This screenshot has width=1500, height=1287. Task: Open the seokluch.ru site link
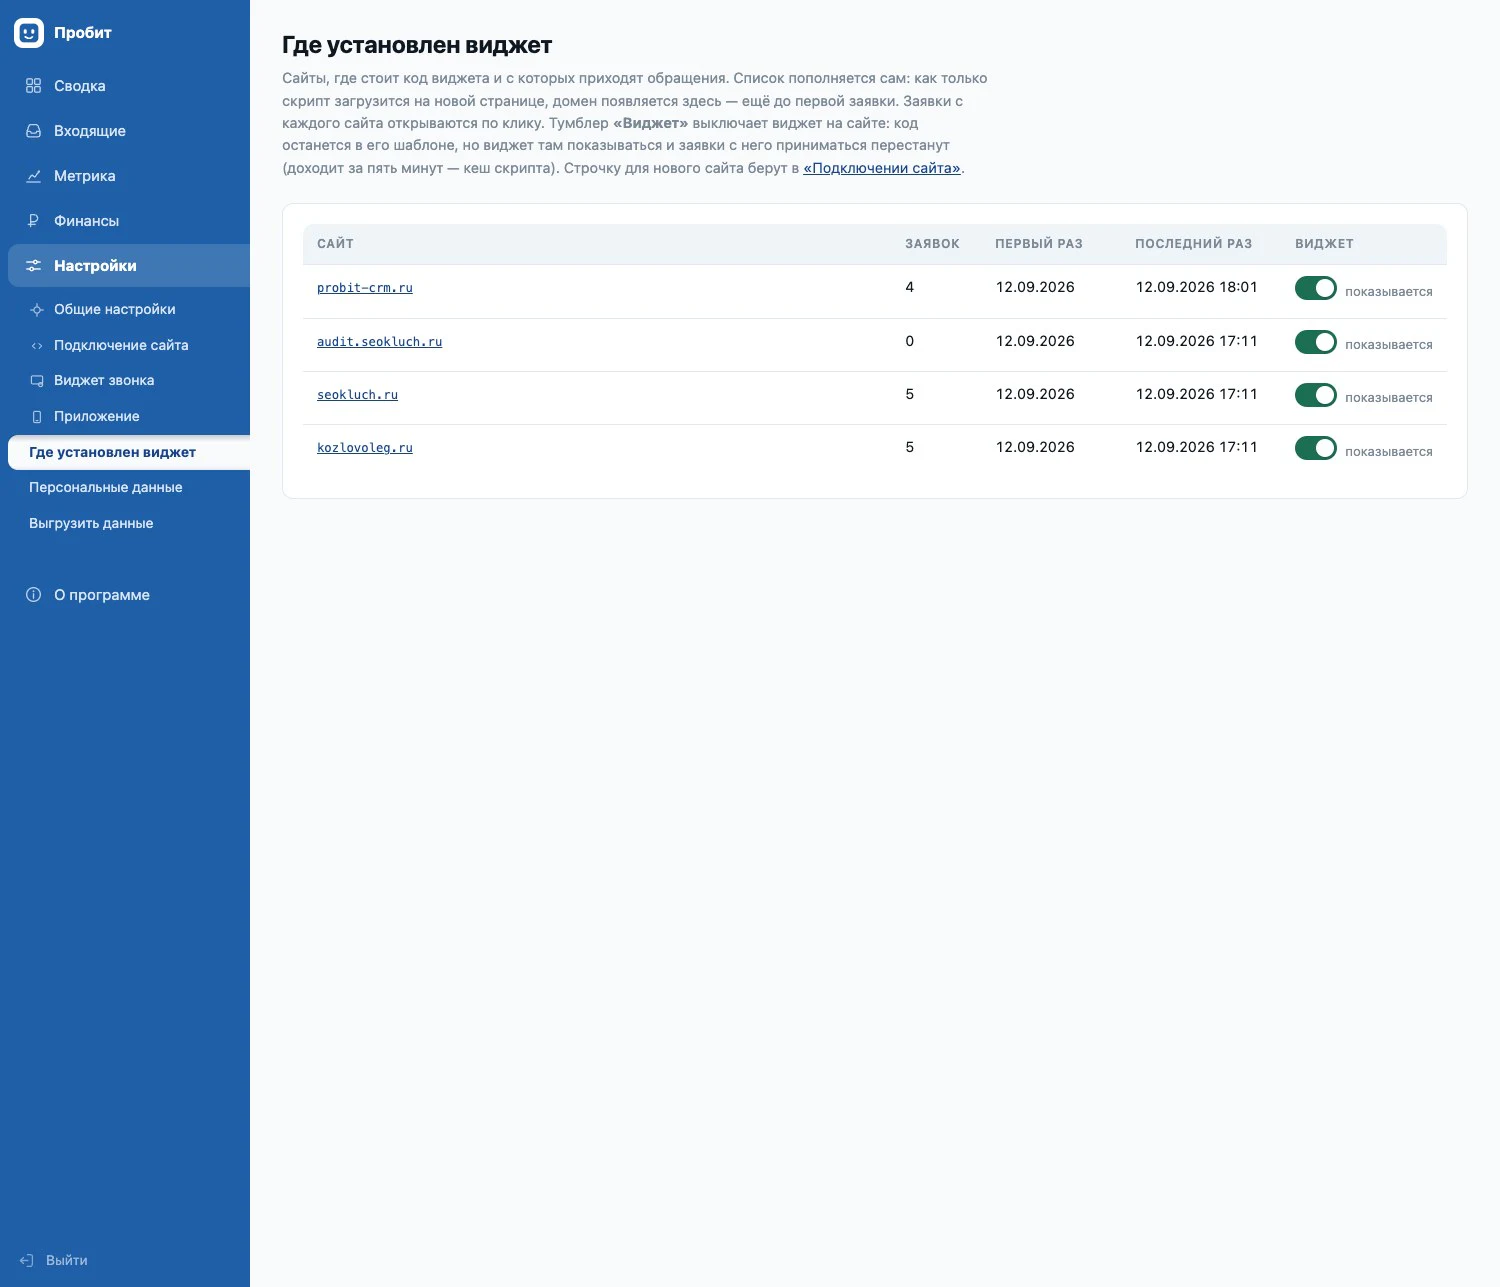pyautogui.click(x=357, y=395)
